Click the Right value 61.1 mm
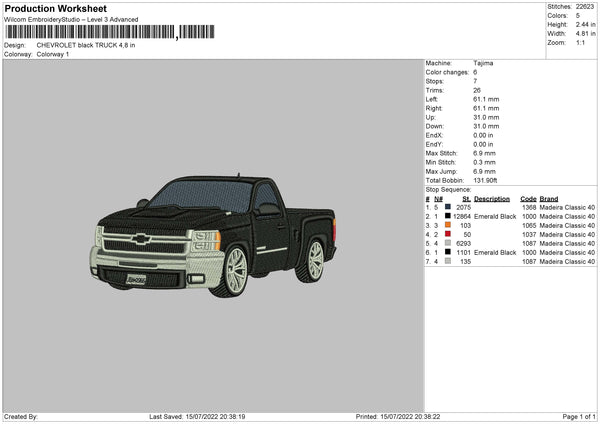 point(486,109)
